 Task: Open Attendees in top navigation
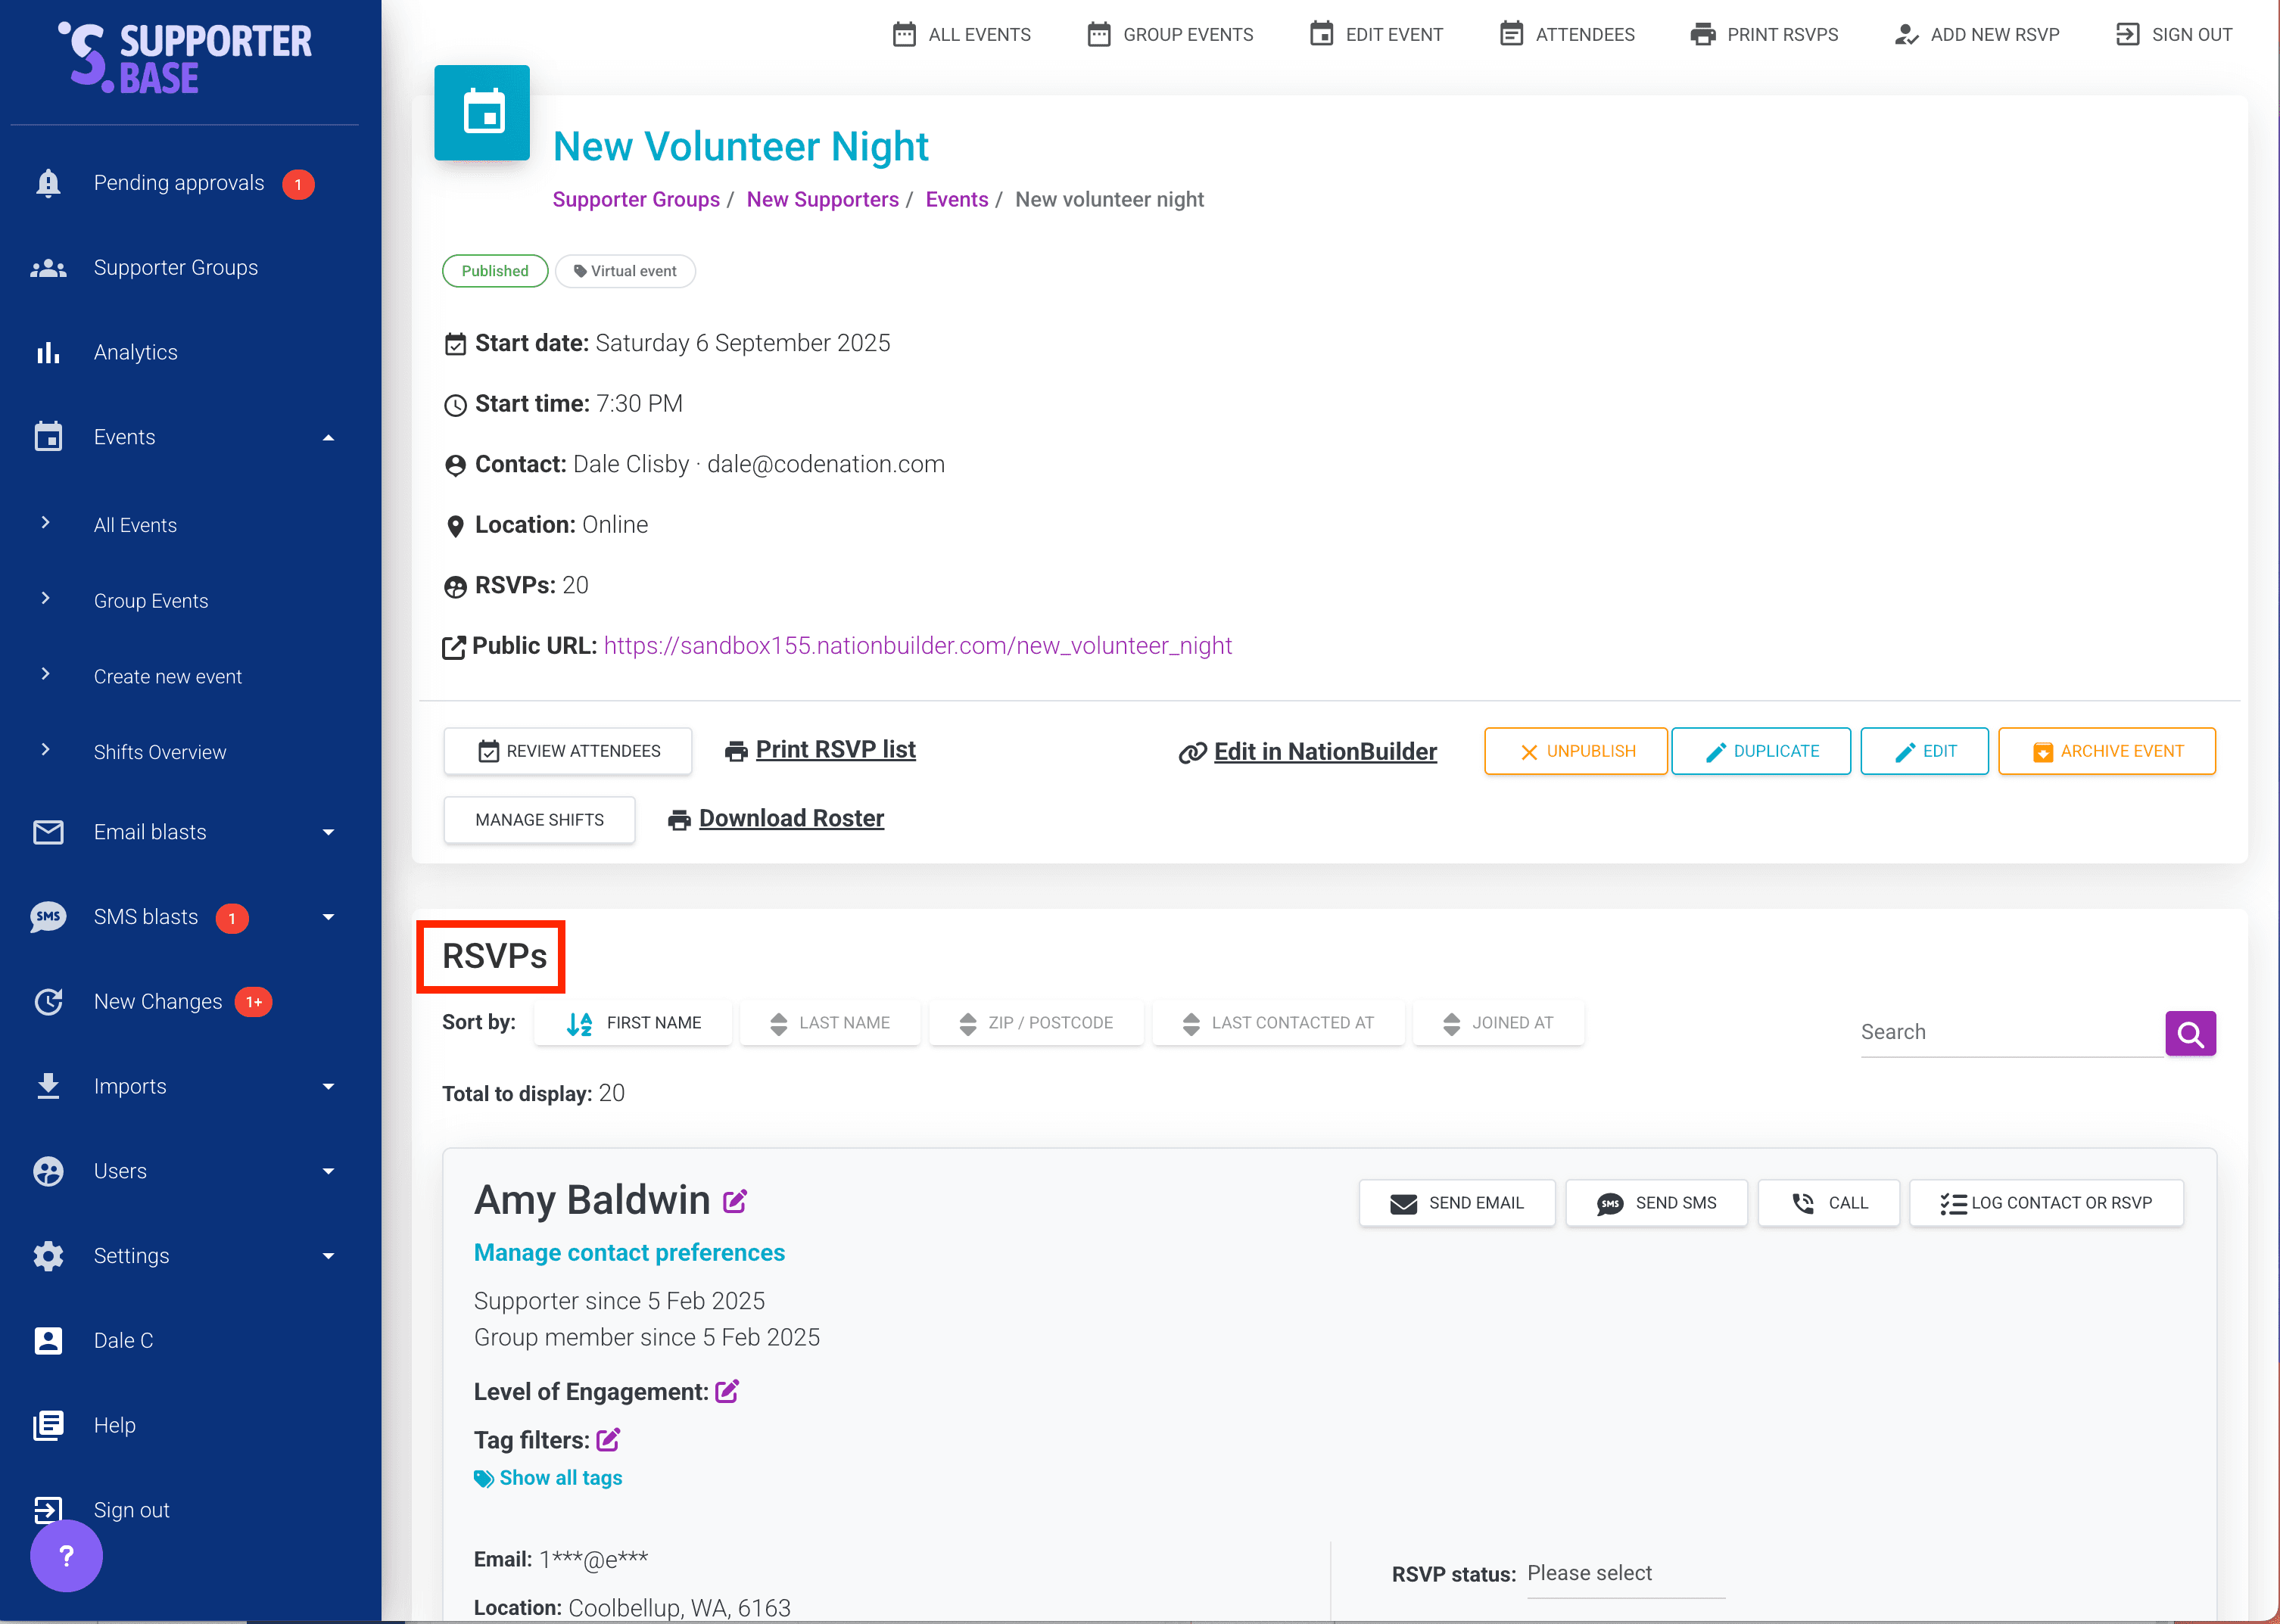[1567, 35]
